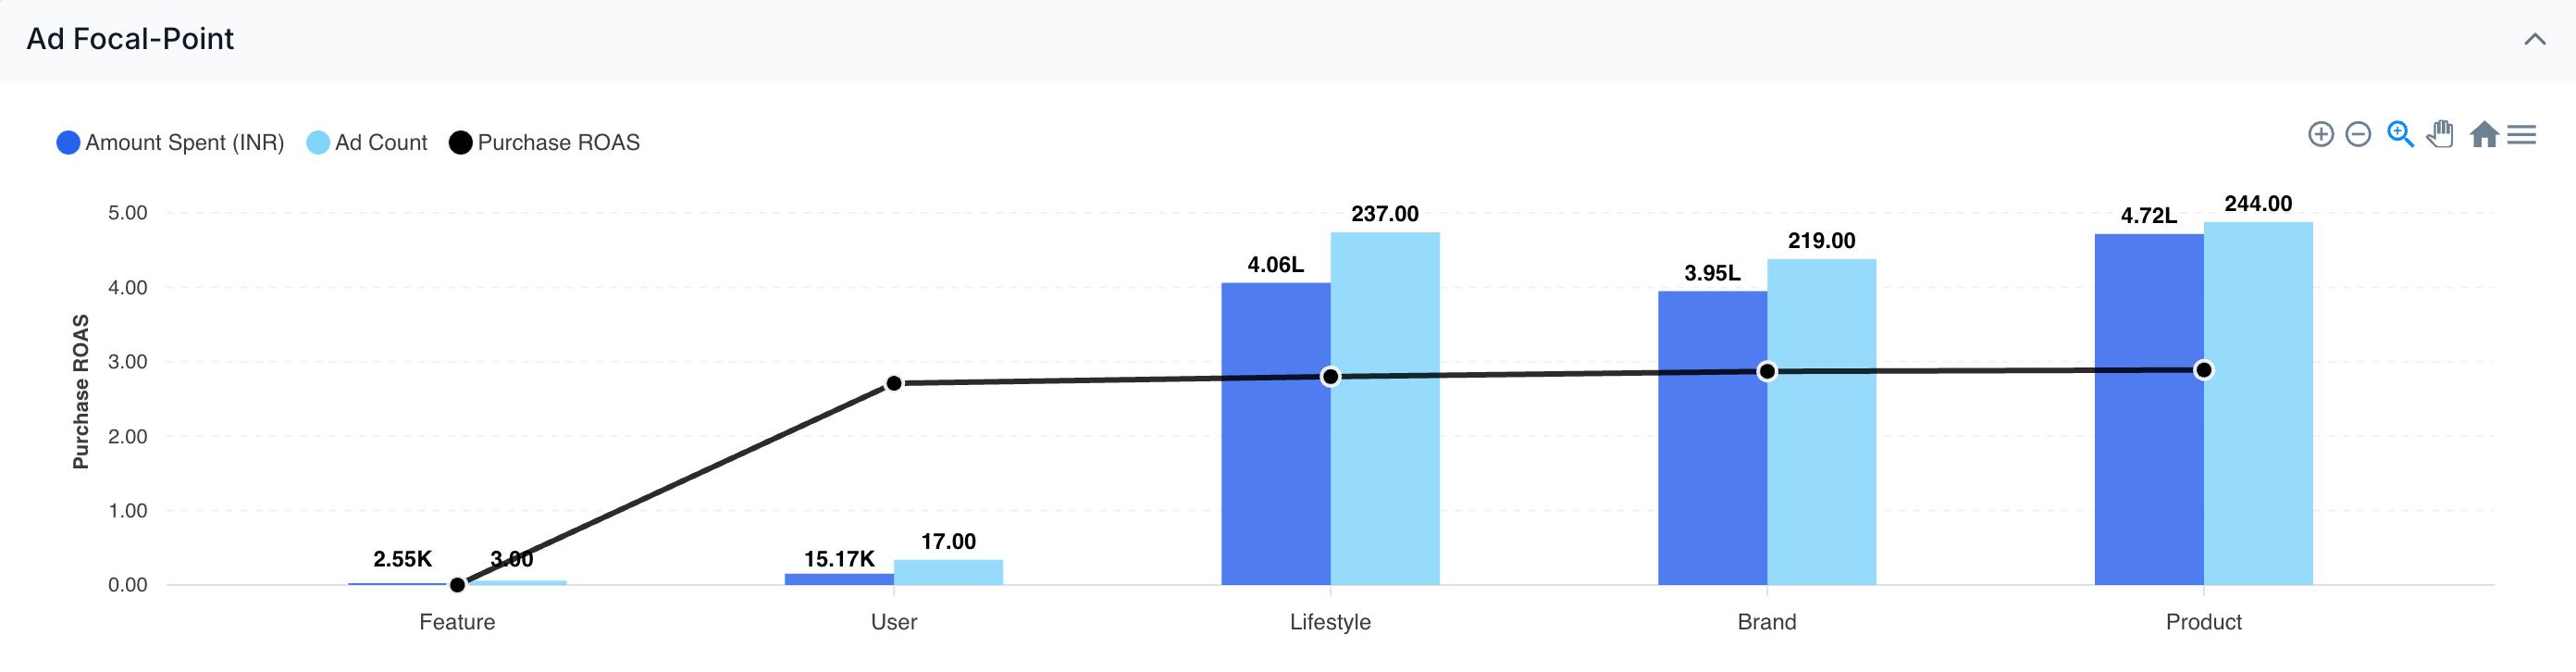
Task: Click the Brand ROAS line marker
Action: pos(1767,372)
